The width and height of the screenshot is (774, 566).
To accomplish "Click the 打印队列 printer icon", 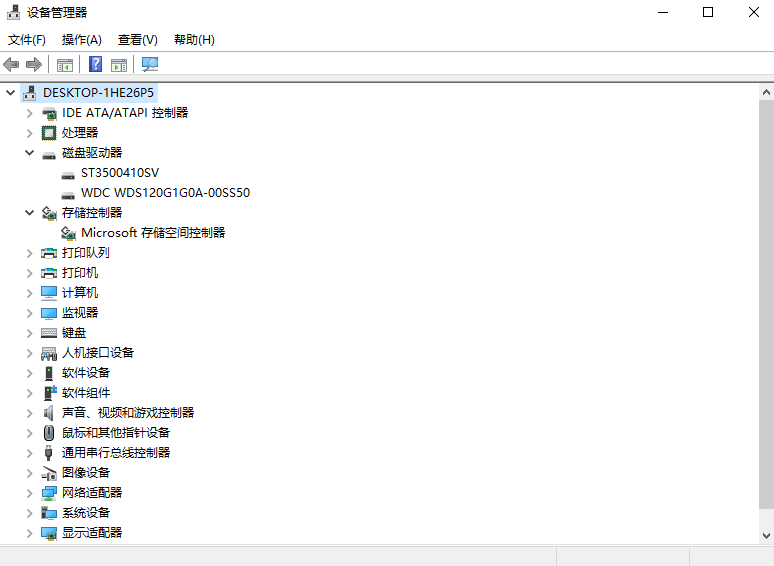I will (49, 253).
